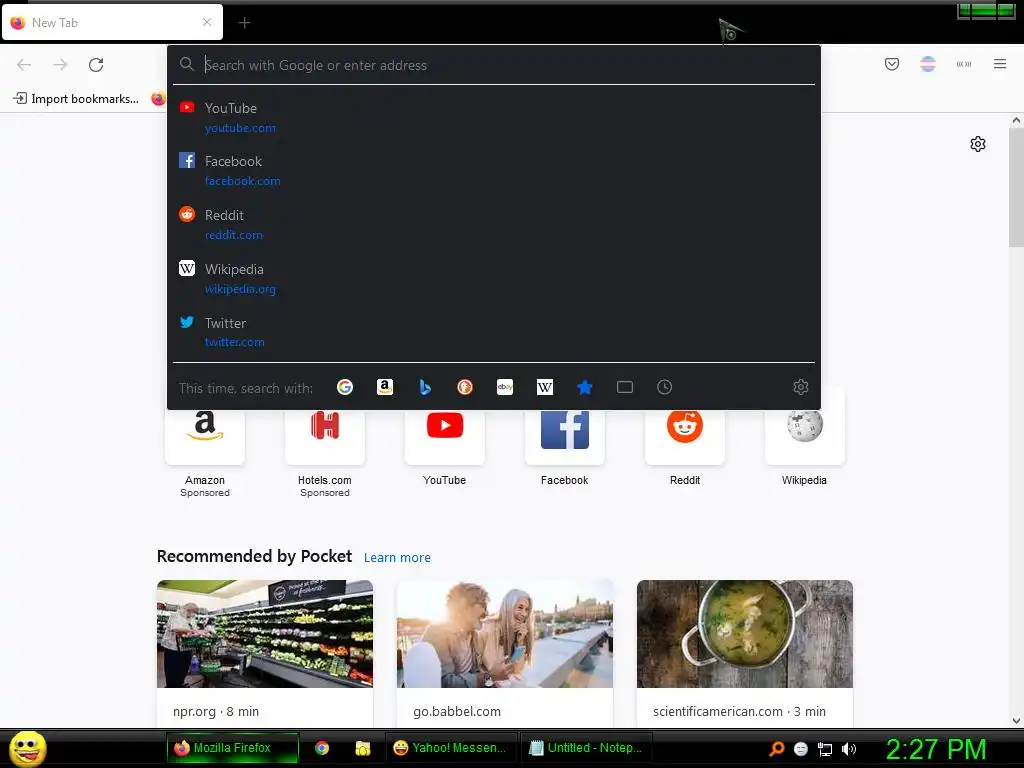Click the round white face tray icon
The image size is (1024, 768).
pyautogui.click(x=801, y=749)
